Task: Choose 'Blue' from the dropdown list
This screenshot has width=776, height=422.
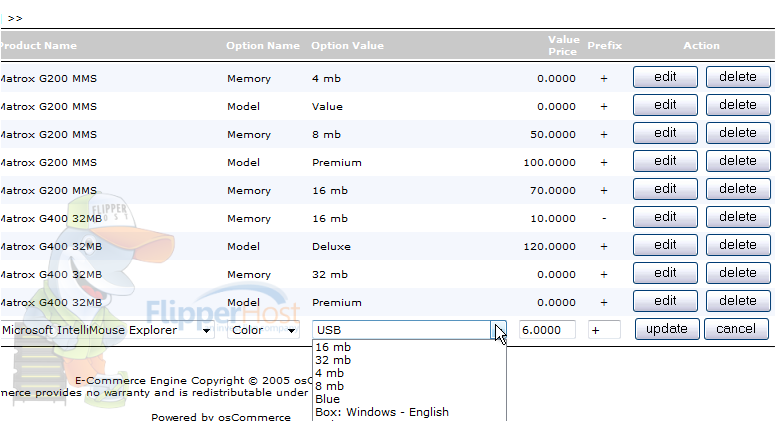Action: point(328,399)
